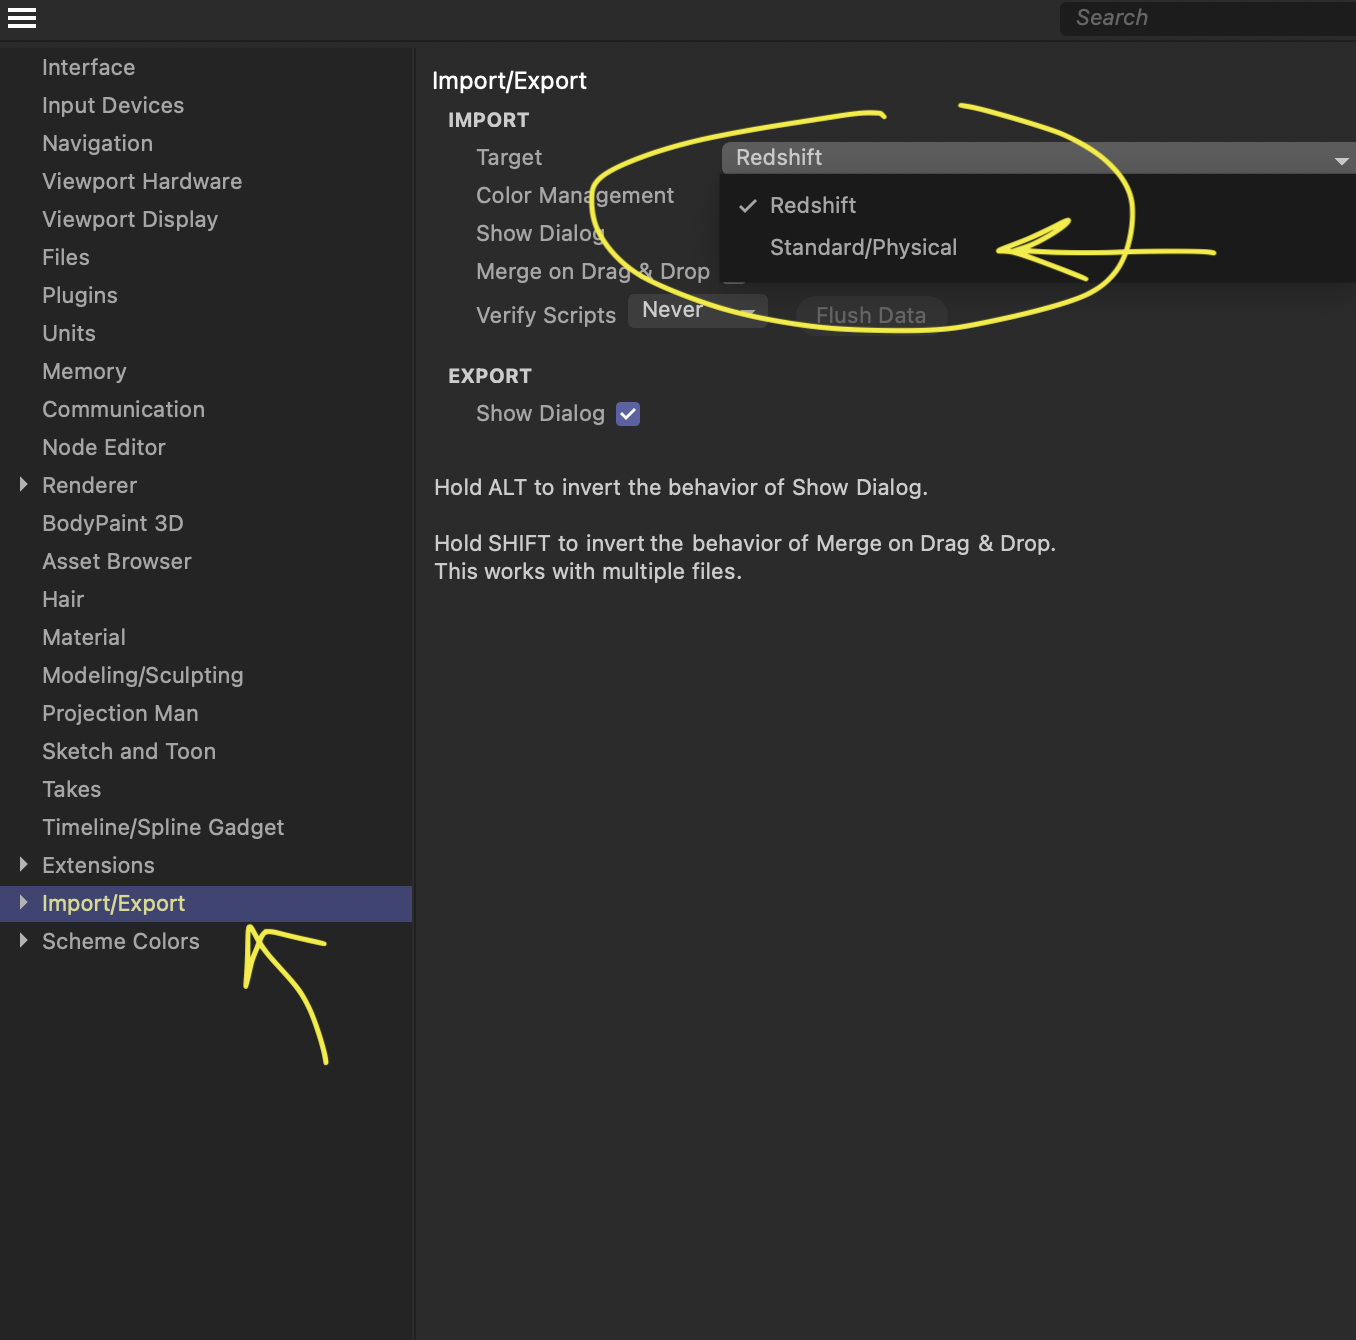Select the Renderer category
The height and width of the screenshot is (1340, 1356).
[89, 485]
